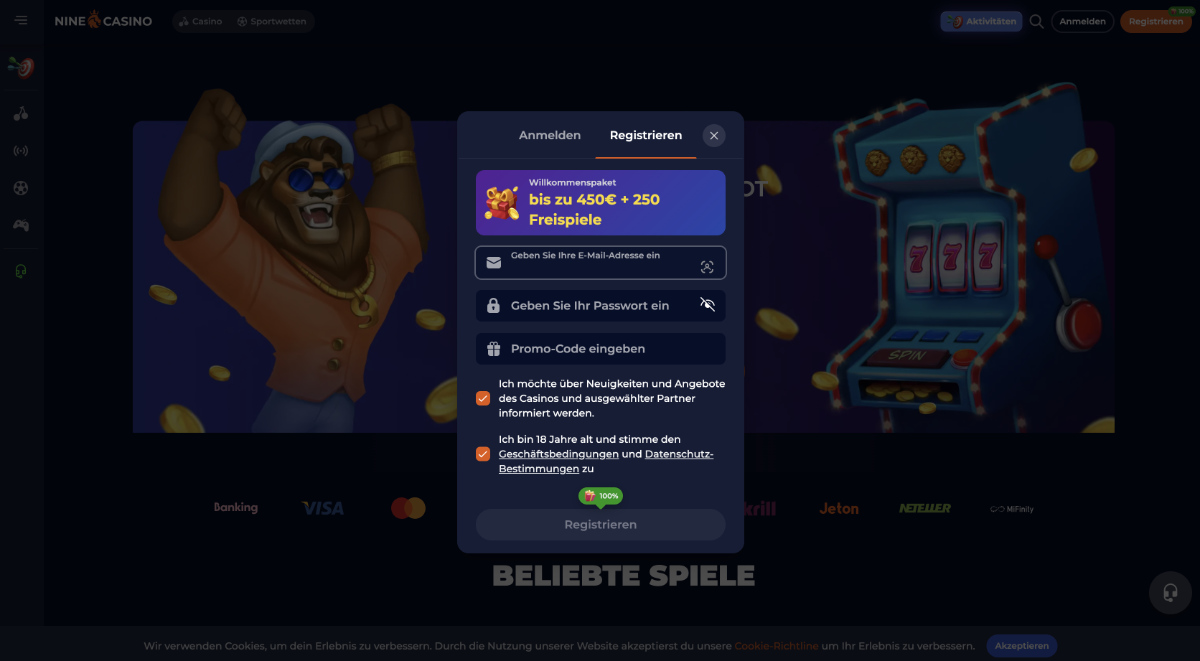1200x661 pixels.
Task: Focus the E-Mail-Adresse input field
Action: (x=601, y=263)
